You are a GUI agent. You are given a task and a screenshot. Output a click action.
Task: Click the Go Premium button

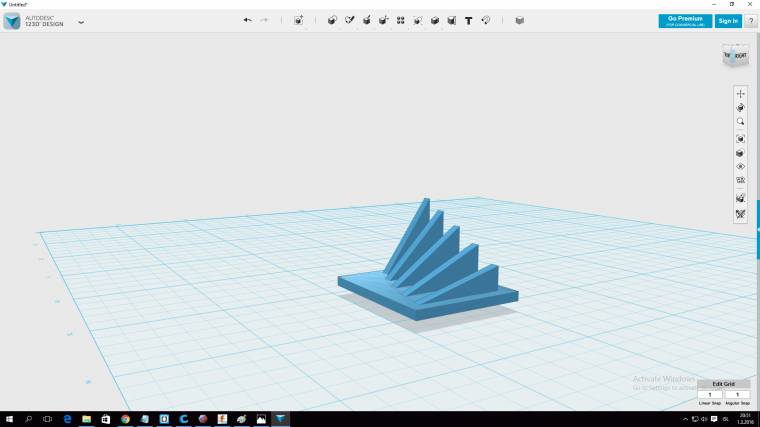point(685,21)
